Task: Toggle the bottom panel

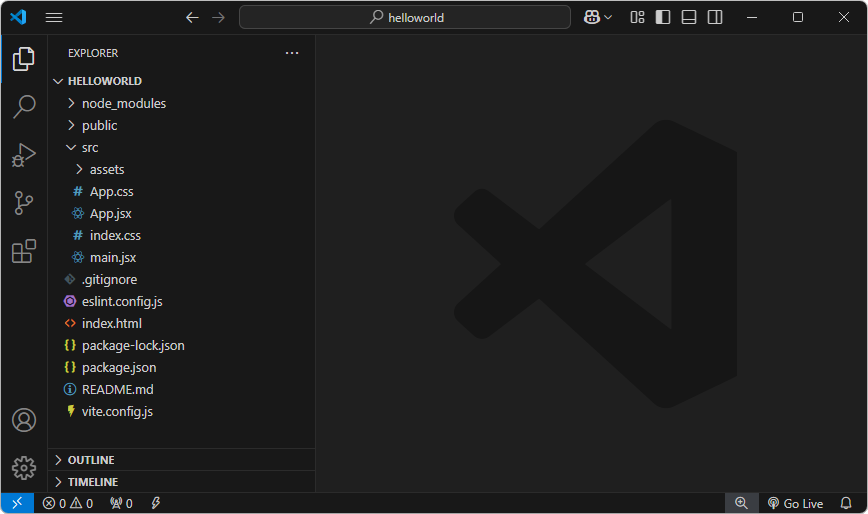Action: 689,17
